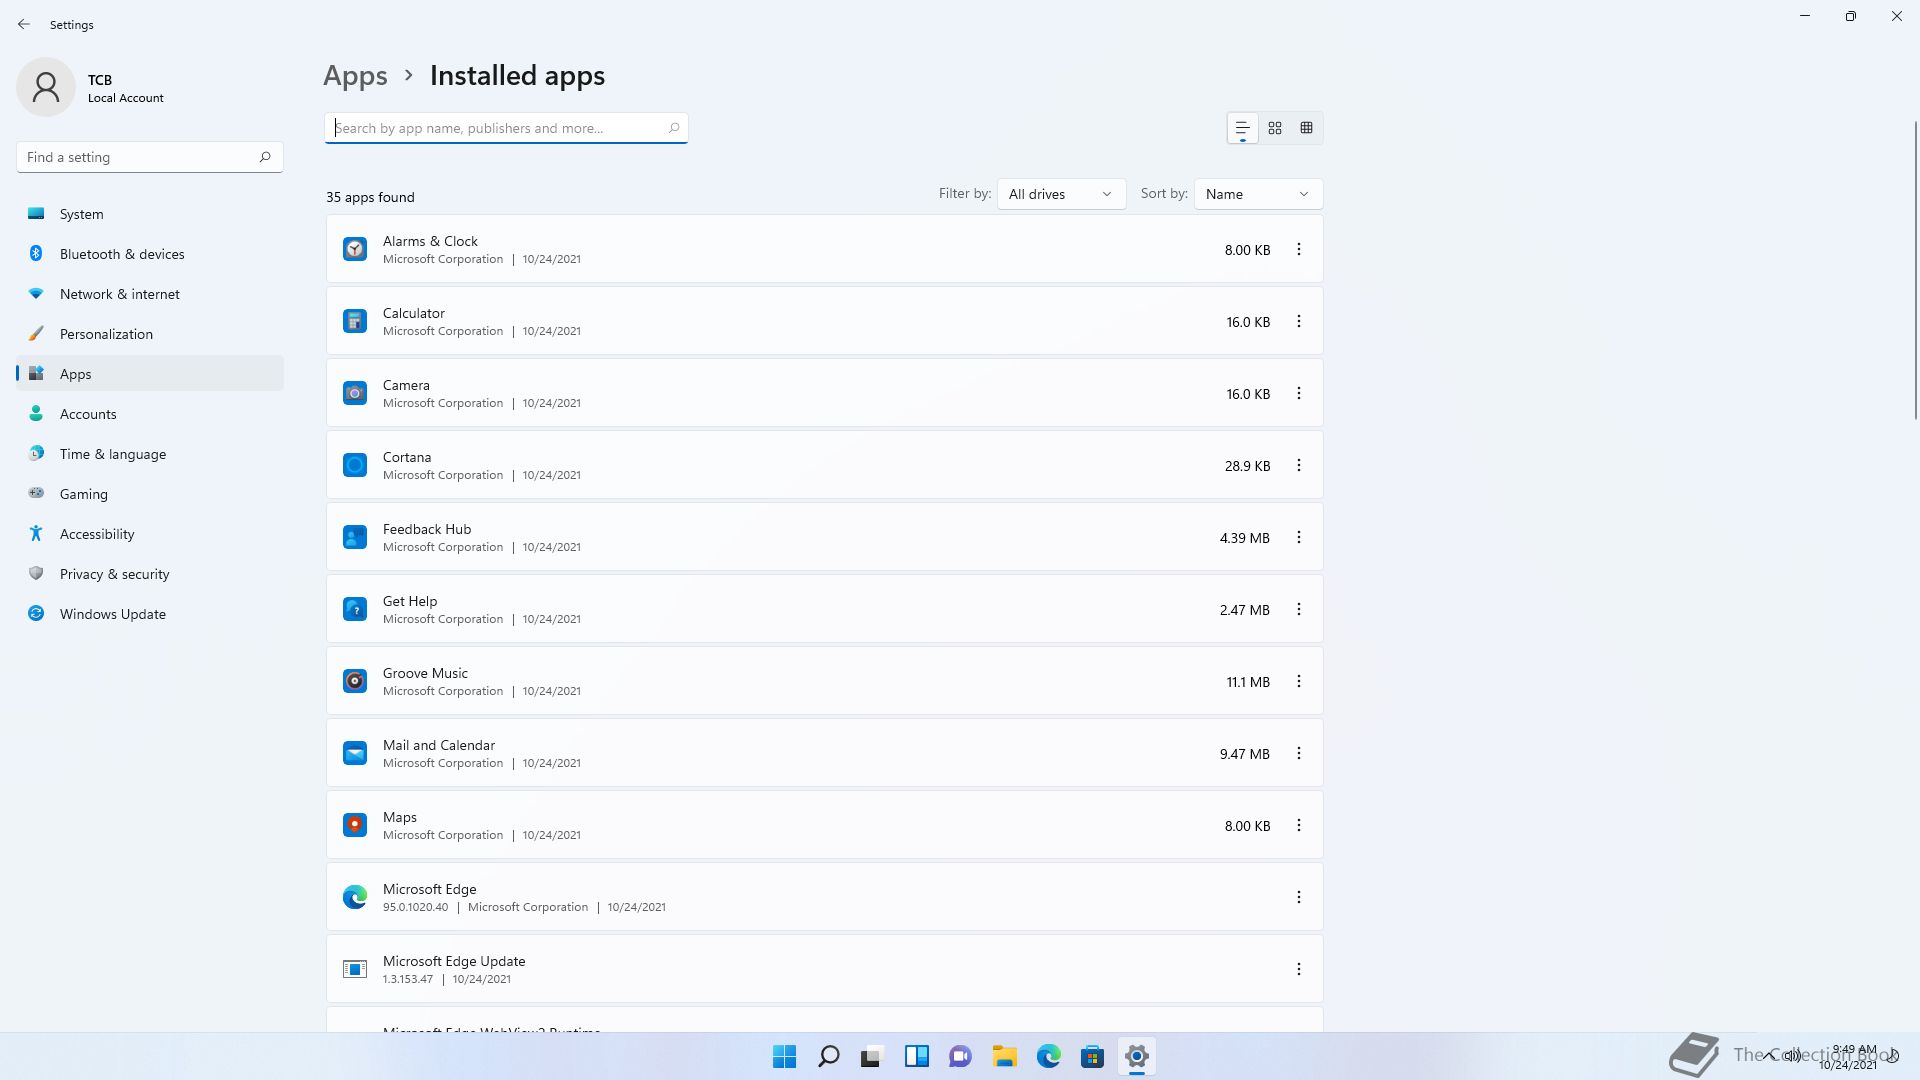This screenshot has width=1920, height=1080.
Task: Click the Settings gear on the taskbar
Action: click(1136, 1056)
